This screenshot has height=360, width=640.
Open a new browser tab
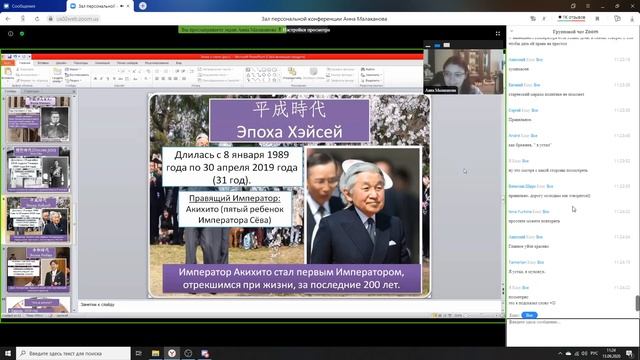[x=142, y=6]
